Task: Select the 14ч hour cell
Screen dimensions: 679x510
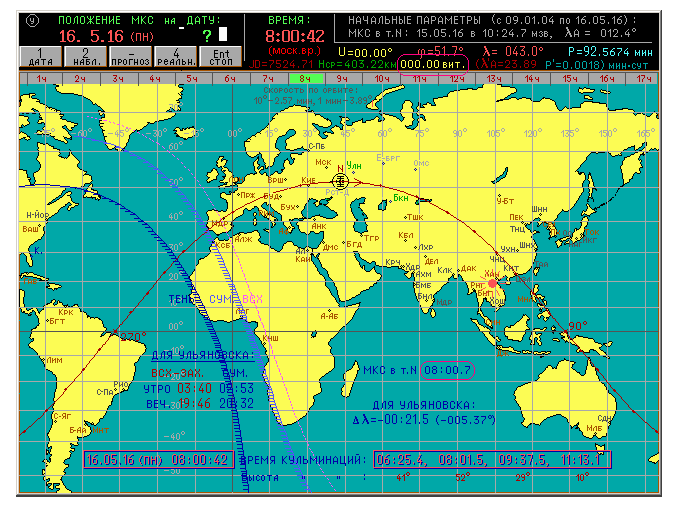Action: tap(532, 78)
